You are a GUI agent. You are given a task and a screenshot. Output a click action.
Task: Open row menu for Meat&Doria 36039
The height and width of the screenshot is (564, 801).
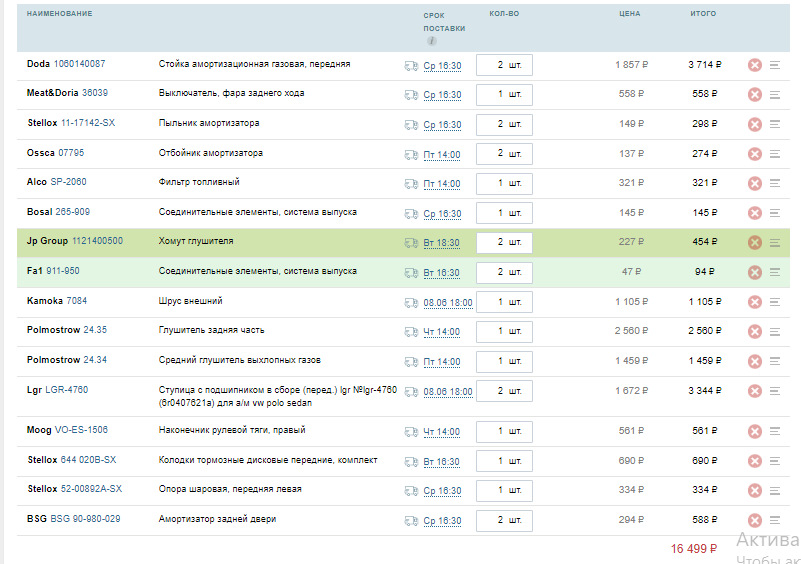775,95
